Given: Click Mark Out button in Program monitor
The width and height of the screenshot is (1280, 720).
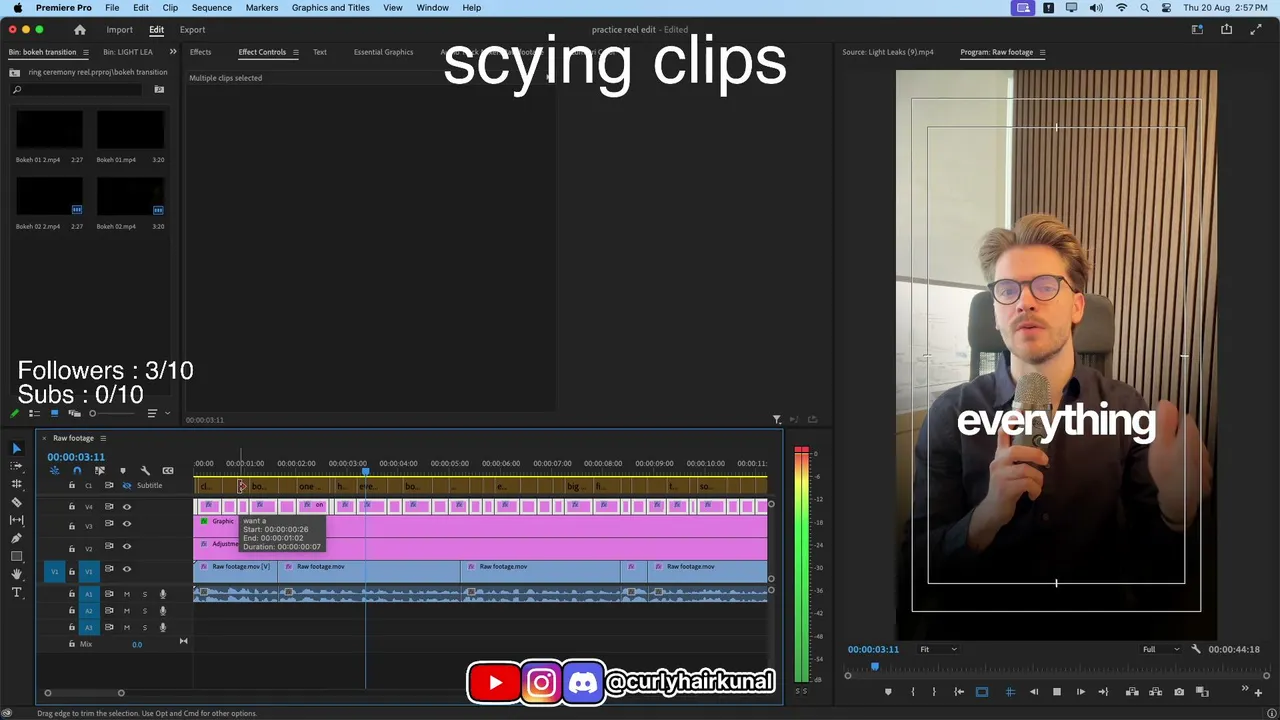Looking at the screenshot, I should [x=934, y=692].
